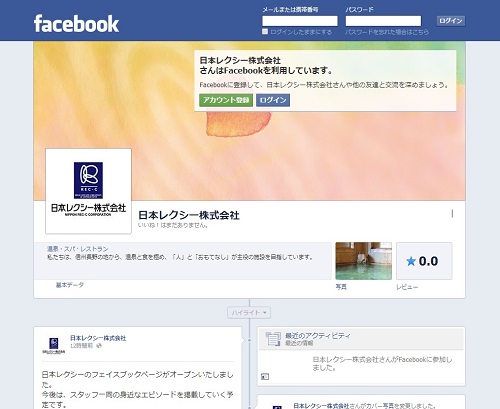Viewport: 500px width, 409px height.
Task: Focus the メールまたは携帯番号 input field
Action: coord(300,21)
